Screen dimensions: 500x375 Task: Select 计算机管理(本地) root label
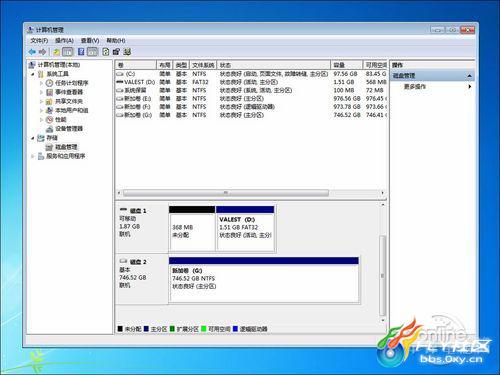coord(59,65)
